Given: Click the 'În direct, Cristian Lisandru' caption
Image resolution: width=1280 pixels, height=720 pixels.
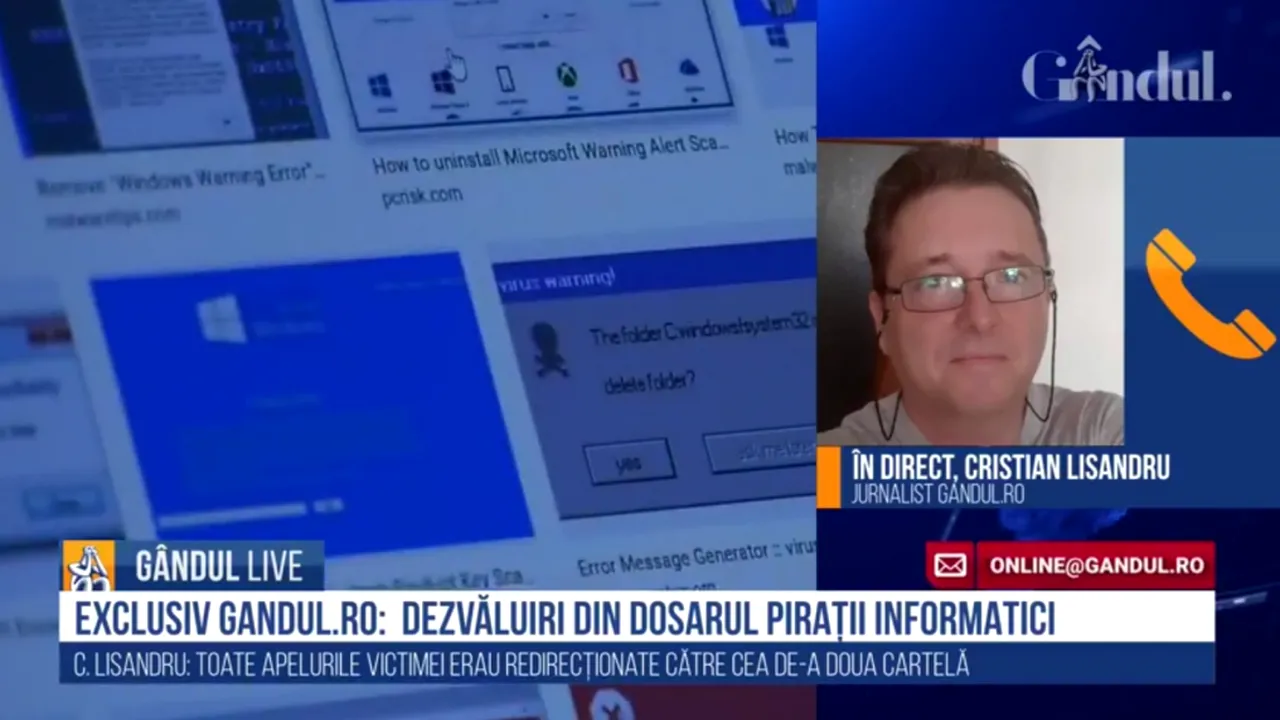Looking at the screenshot, I should coord(1010,467).
